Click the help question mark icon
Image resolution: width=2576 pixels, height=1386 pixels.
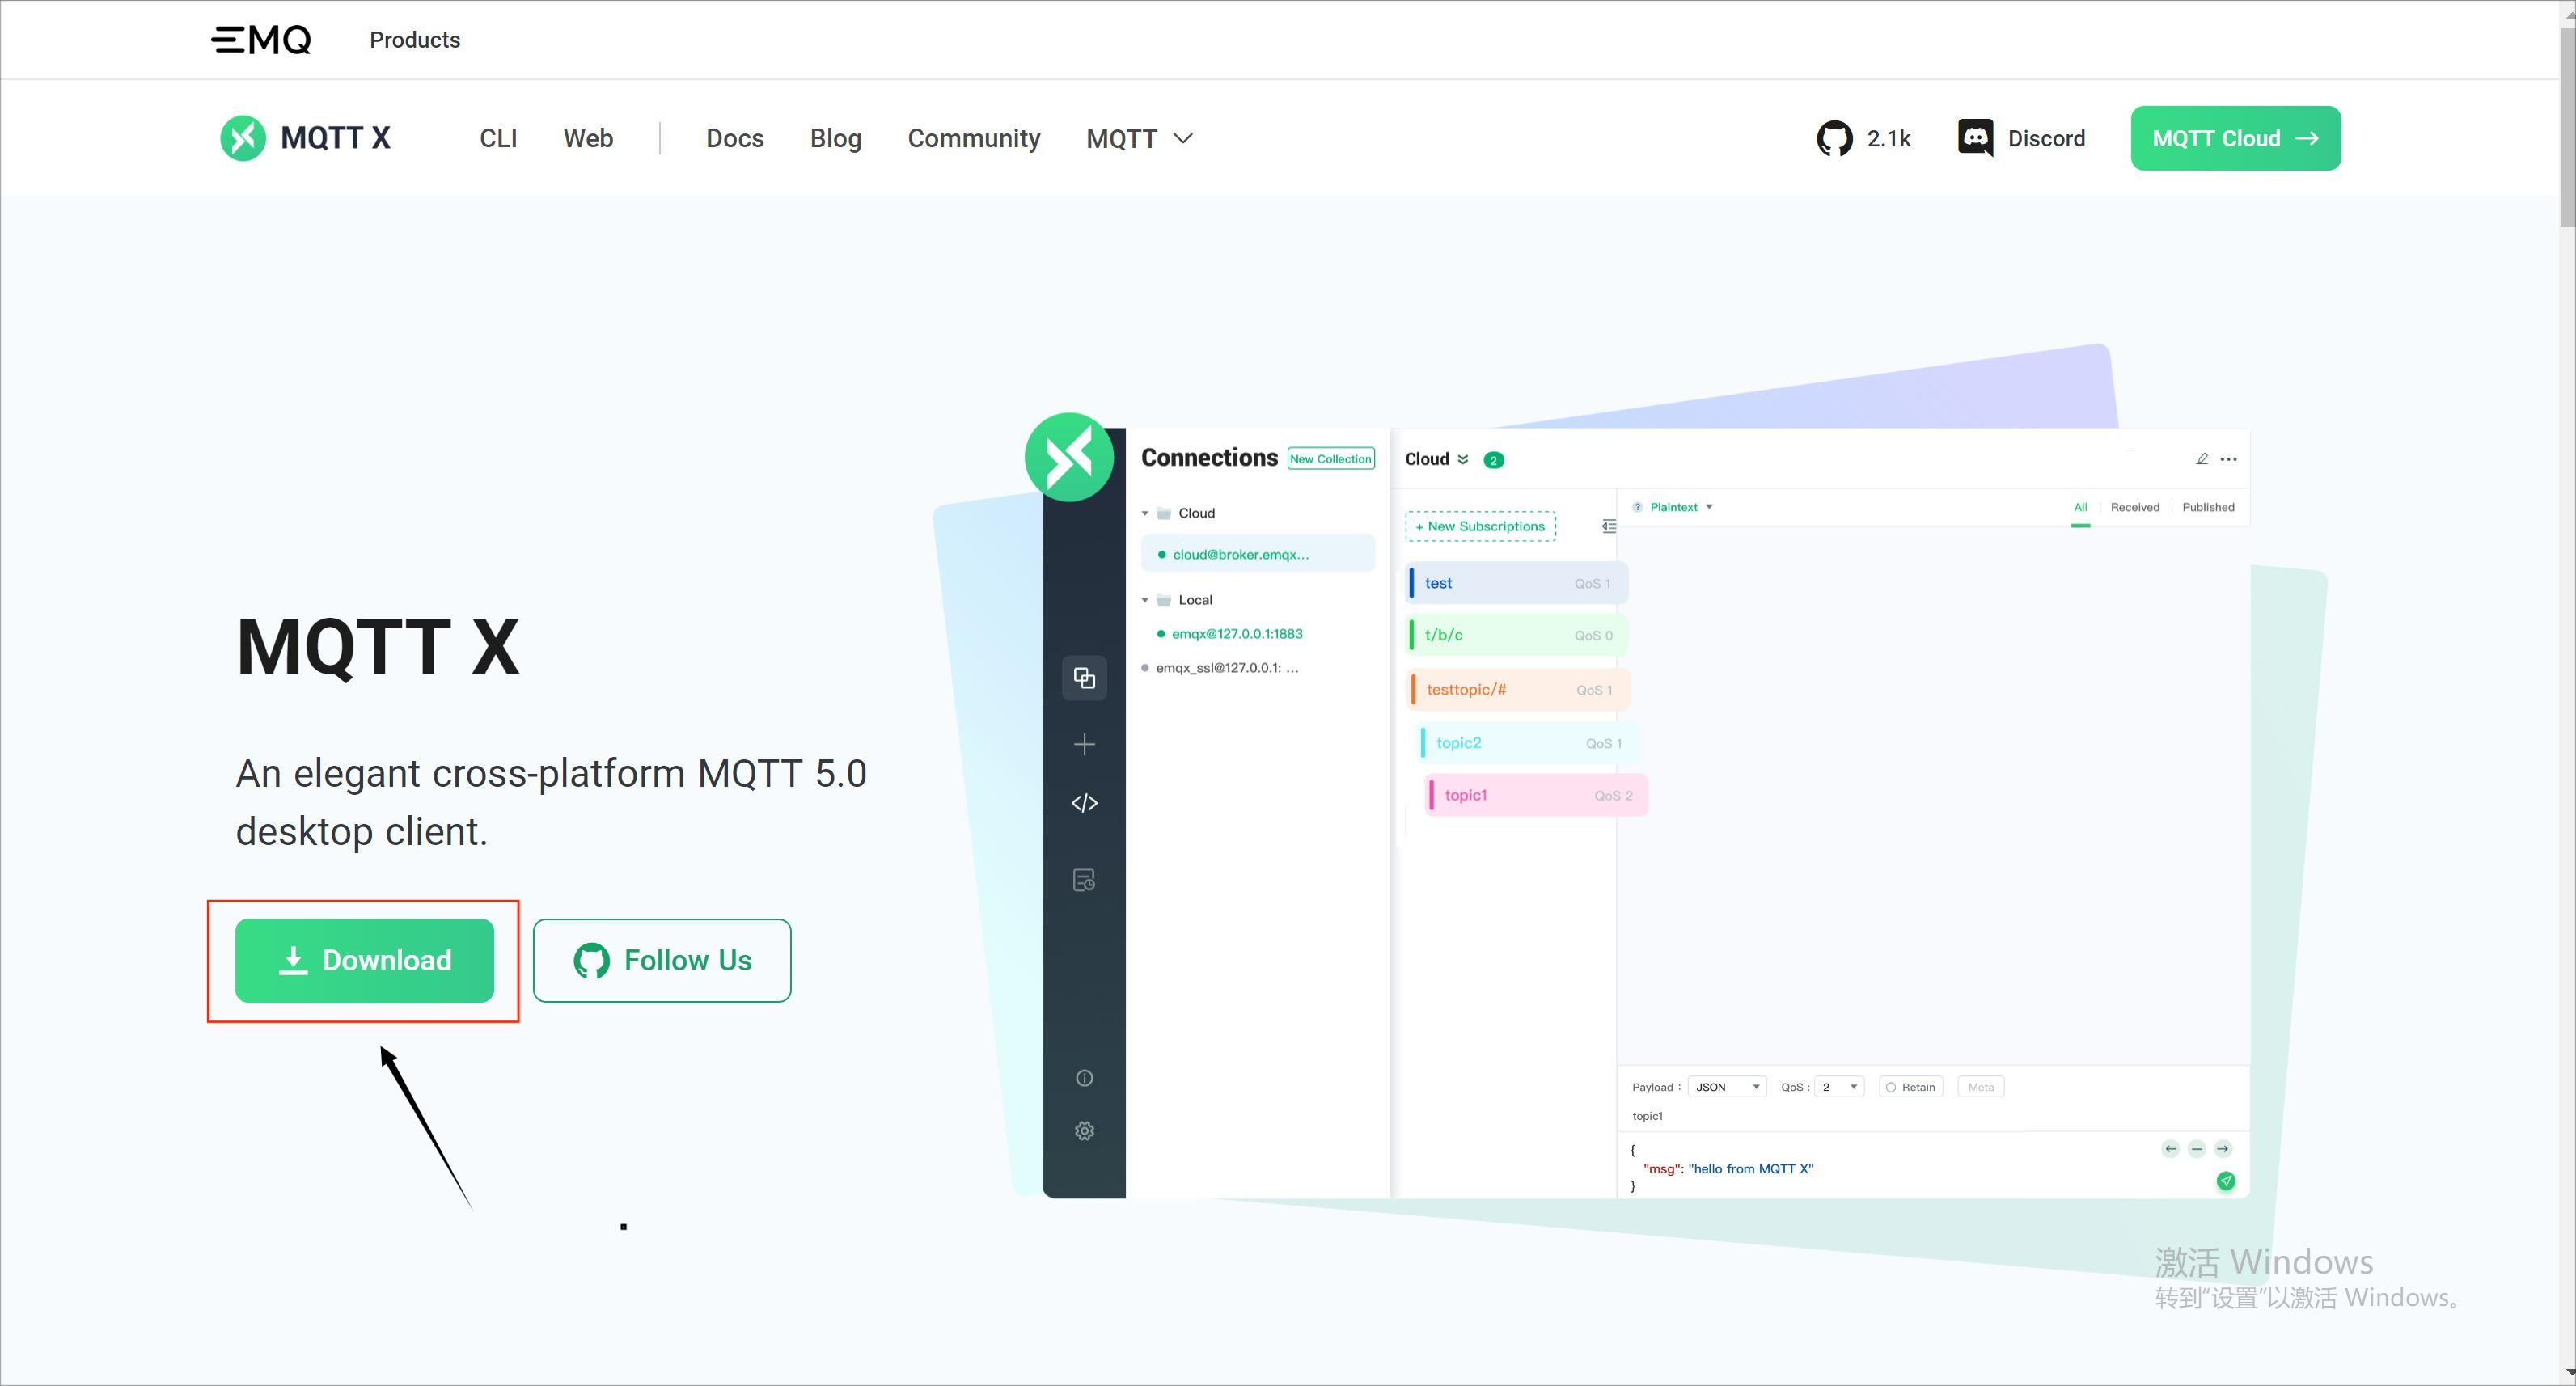pos(1637,507)
